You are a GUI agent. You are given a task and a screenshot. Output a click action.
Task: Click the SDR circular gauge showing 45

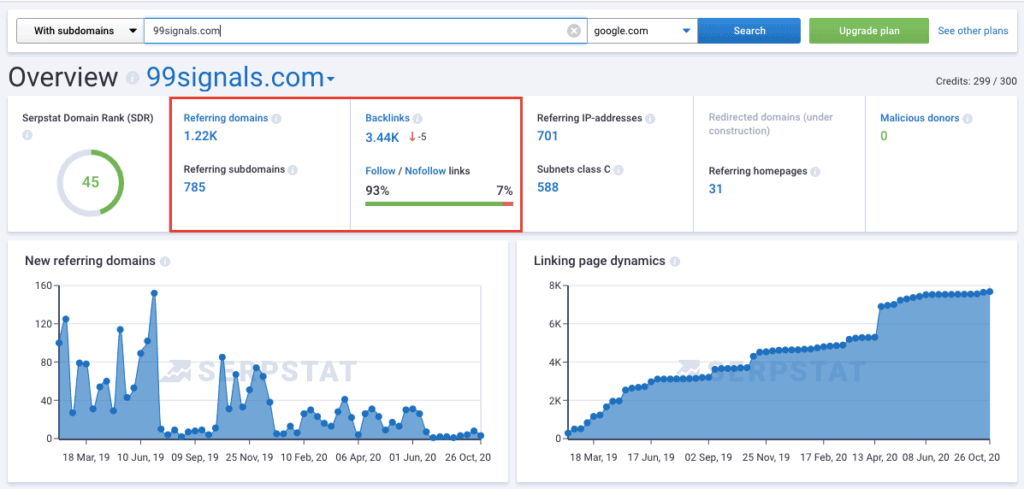pyautogui.click(x=90, y=182)
